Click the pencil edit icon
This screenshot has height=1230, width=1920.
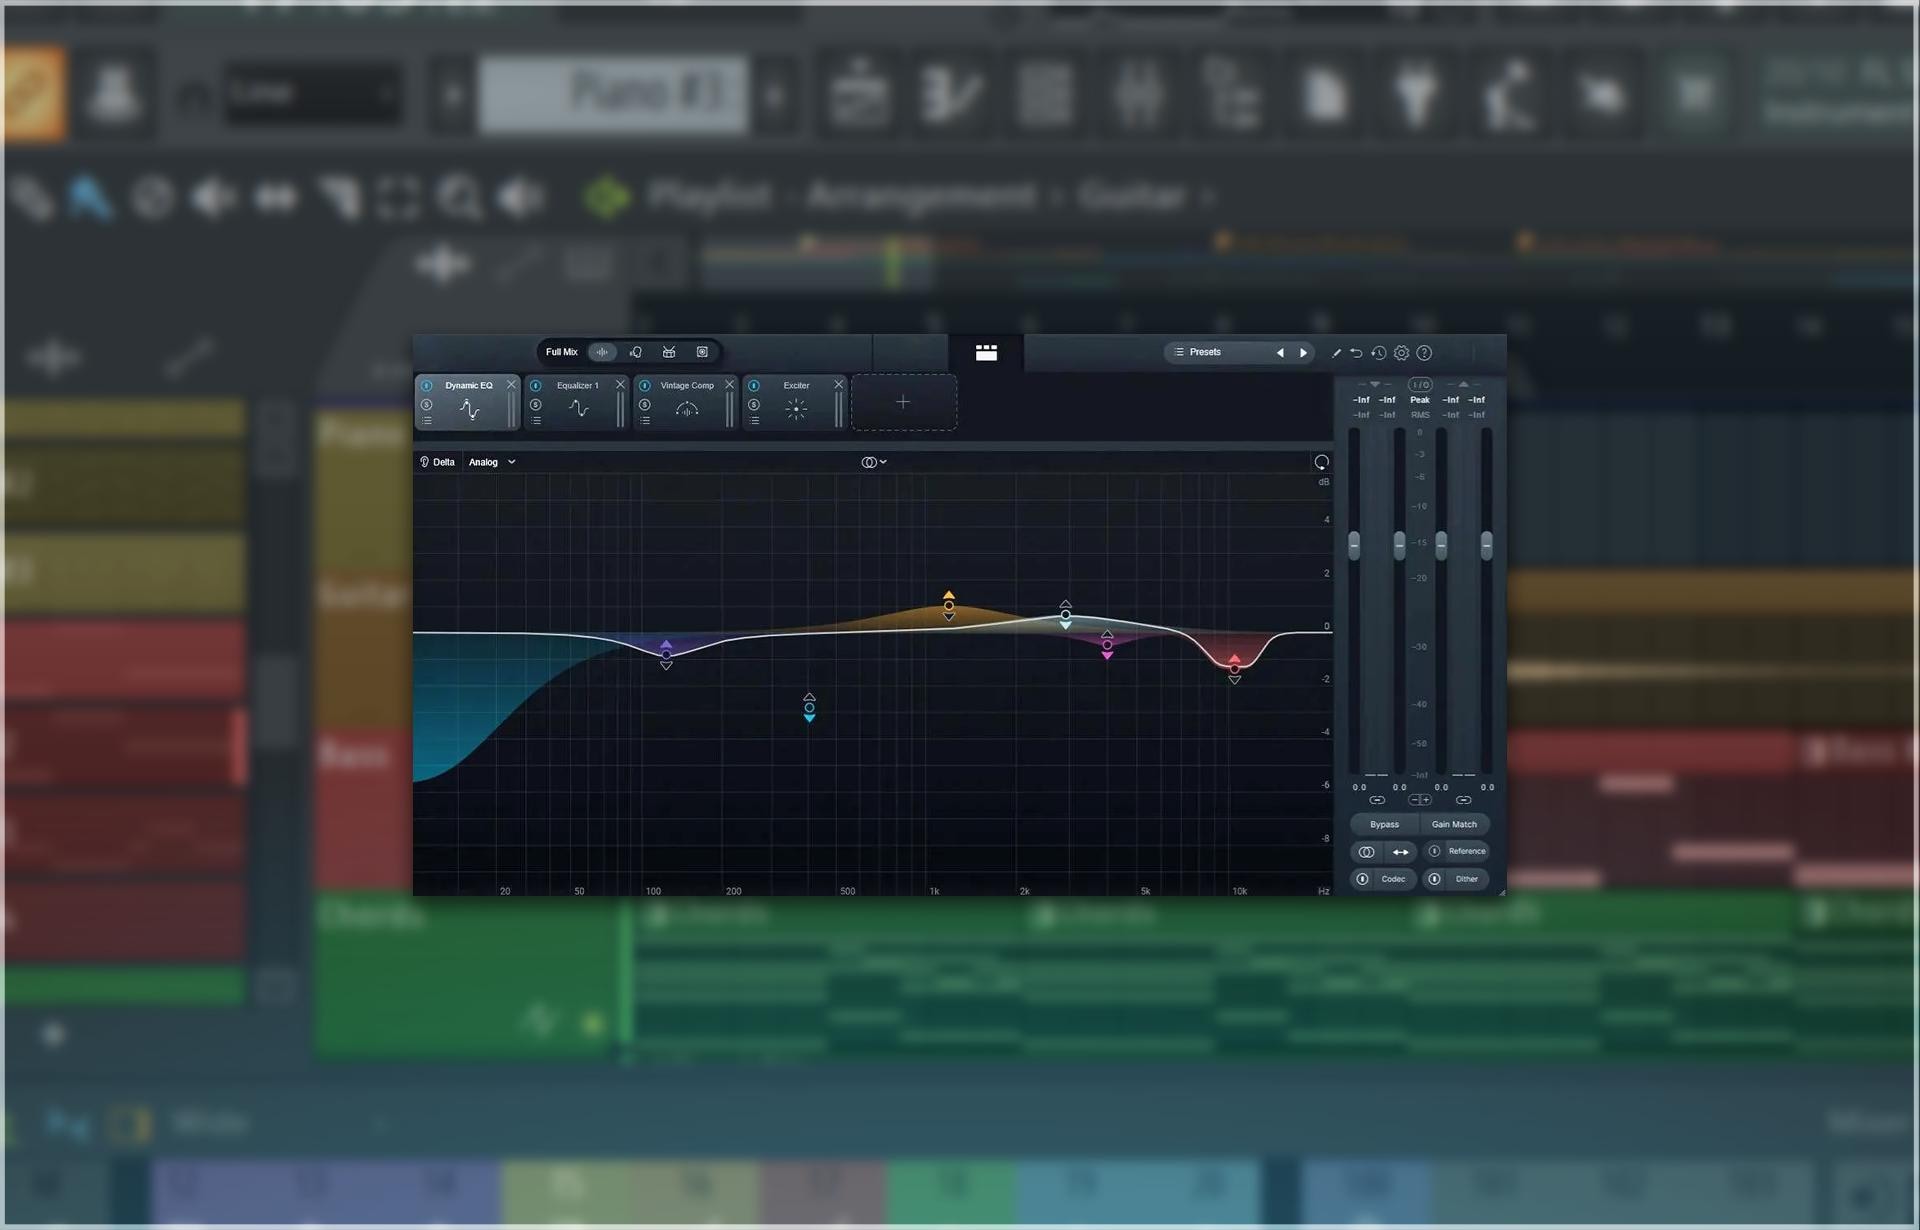click(x=1336, y=353)
